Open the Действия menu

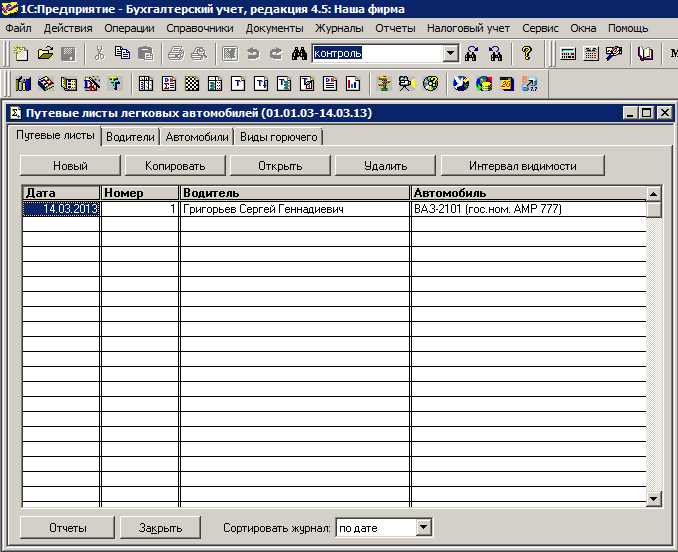coord(68,29)
